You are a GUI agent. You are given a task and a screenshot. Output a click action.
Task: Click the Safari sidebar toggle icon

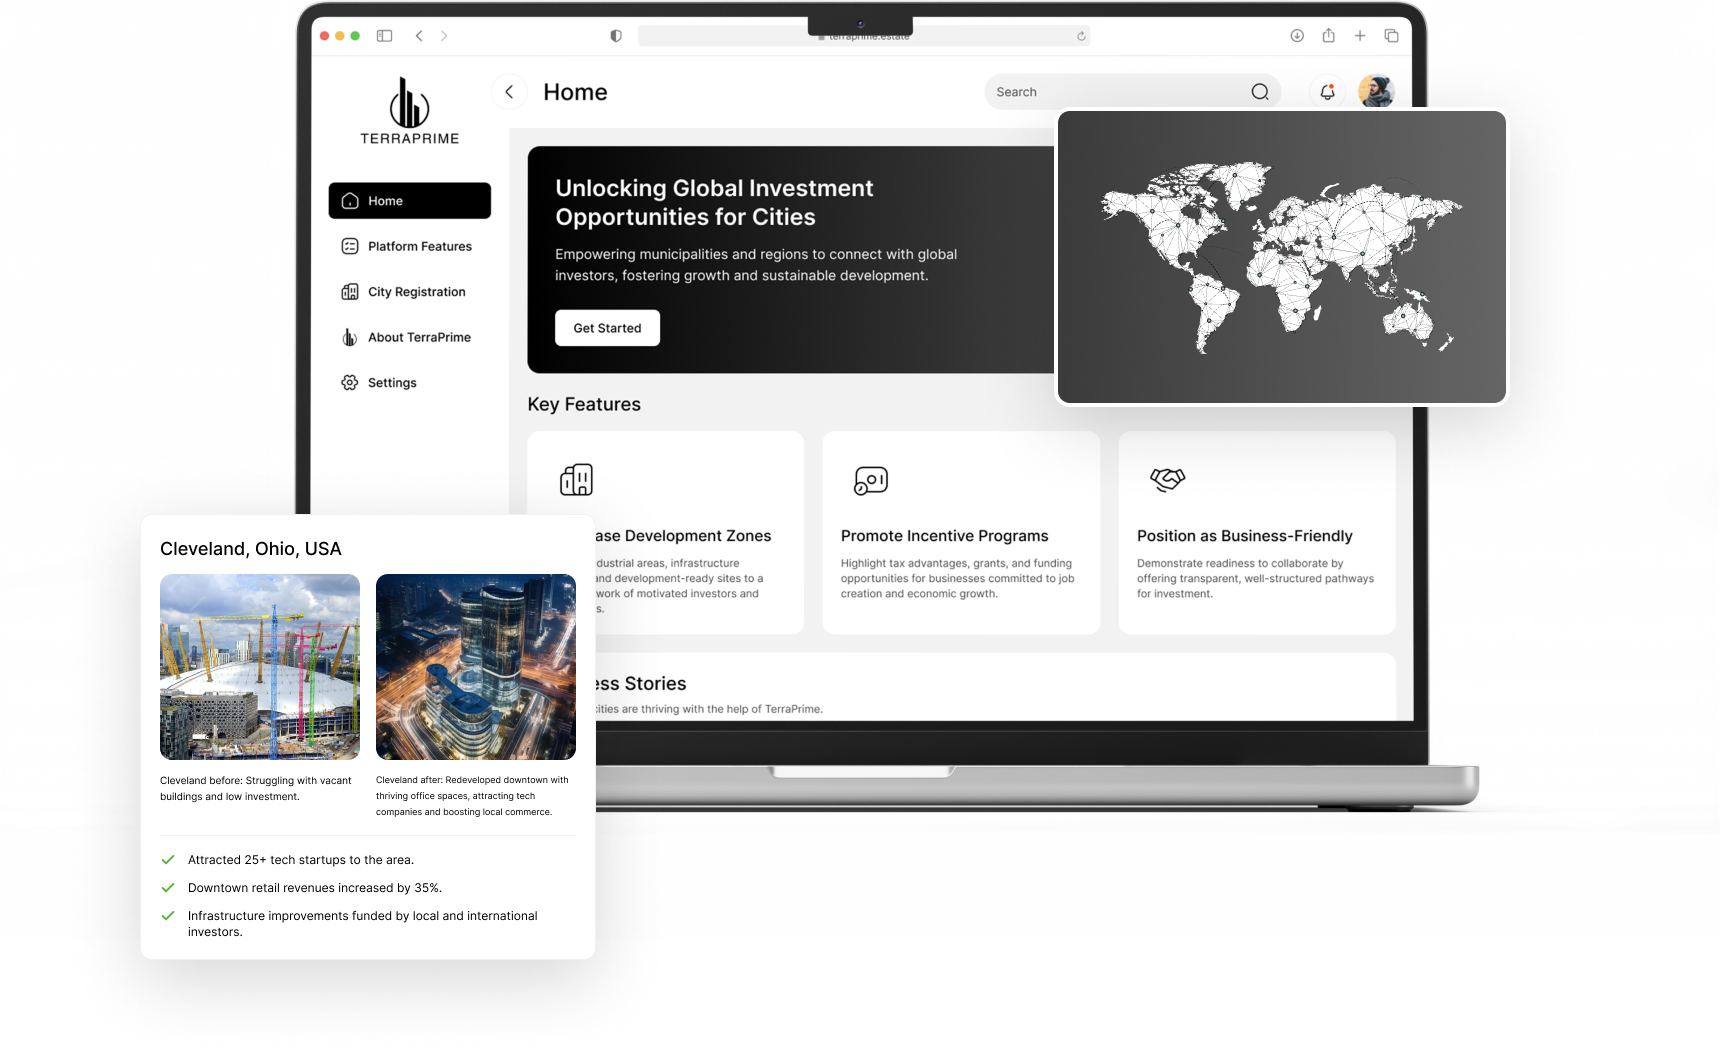point(384,36)
